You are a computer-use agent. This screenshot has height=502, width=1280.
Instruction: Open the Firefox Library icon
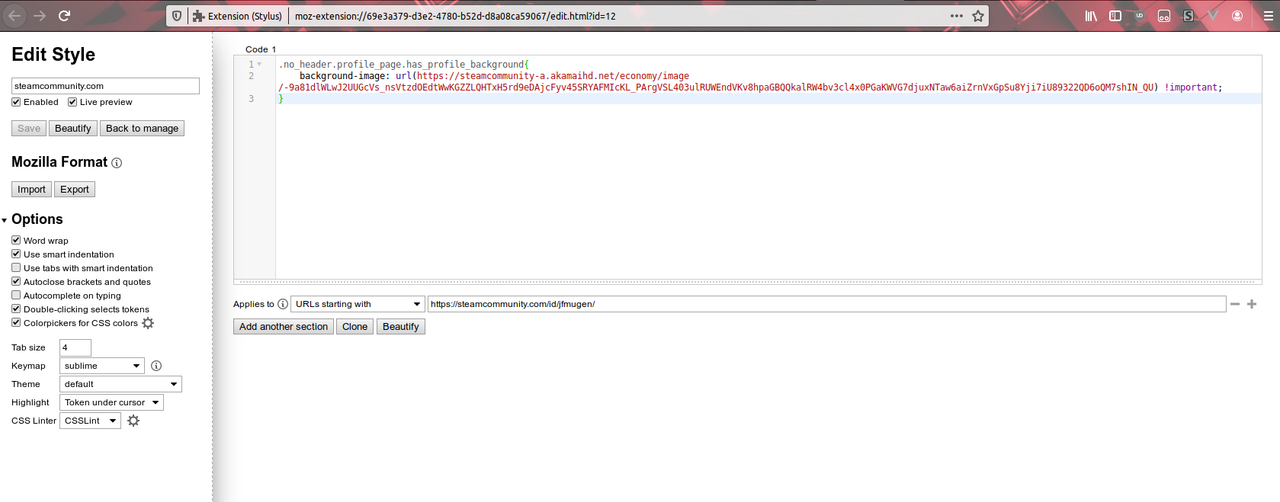pyautogui.click(x=1091, y=16)
